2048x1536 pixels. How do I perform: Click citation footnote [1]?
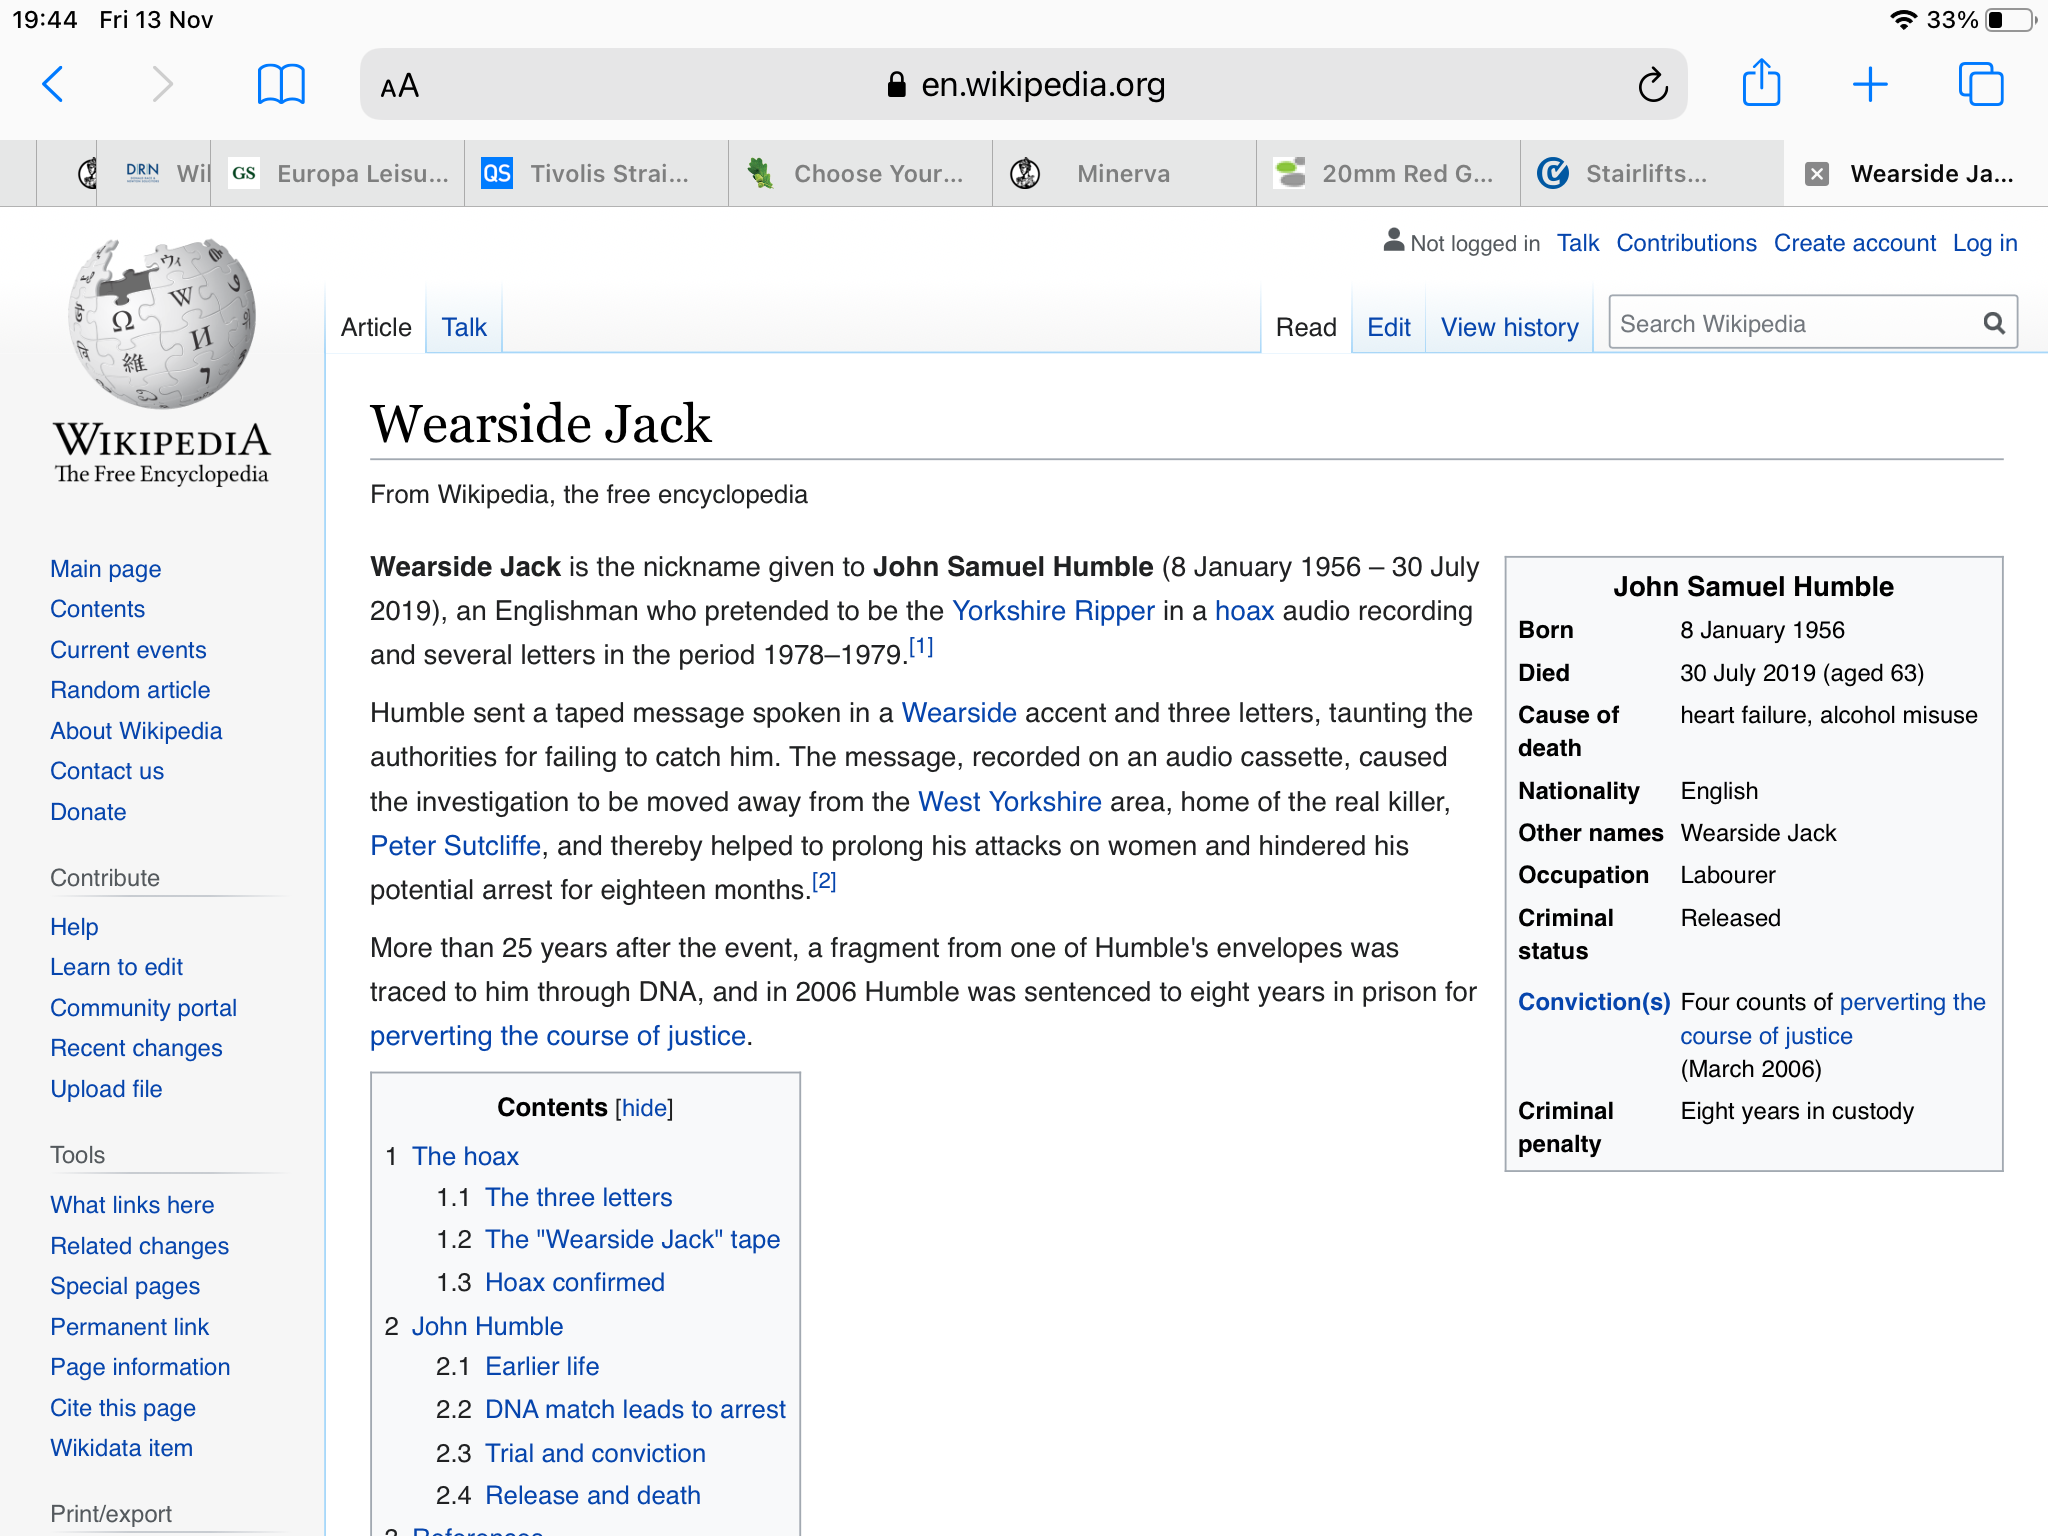pyautogui.click(x=921, y=647)
